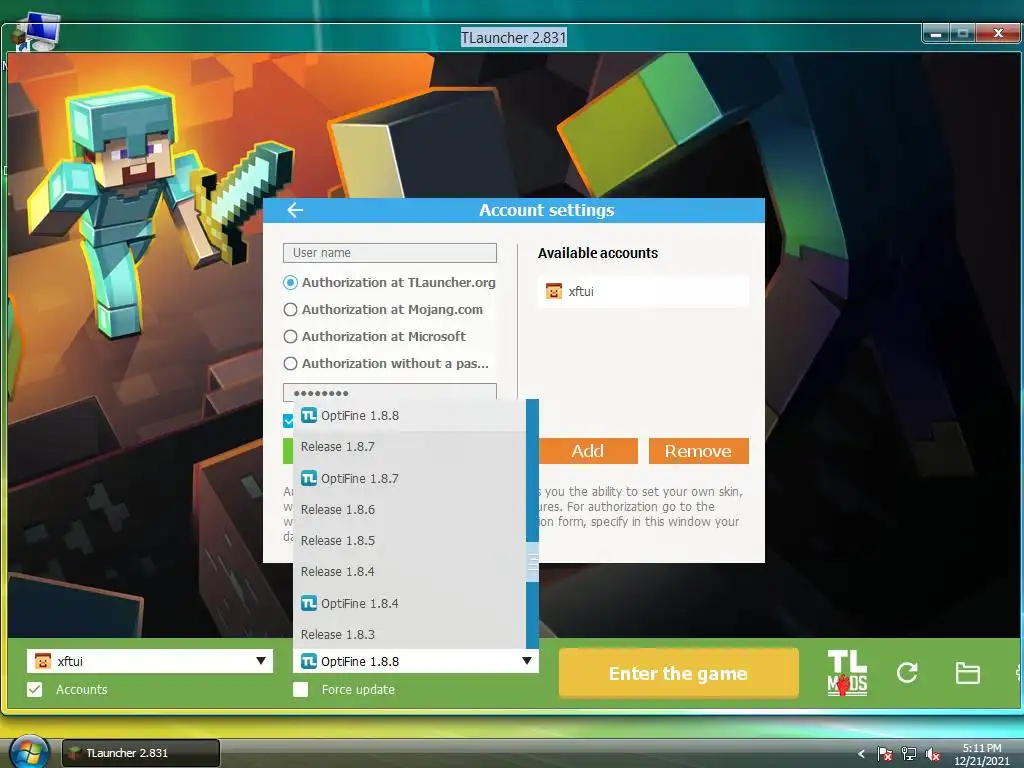Click the xftui avatar in Available accounts
Image resolution: width=1024 pixels, height=768 pixels.
(554, 291)
